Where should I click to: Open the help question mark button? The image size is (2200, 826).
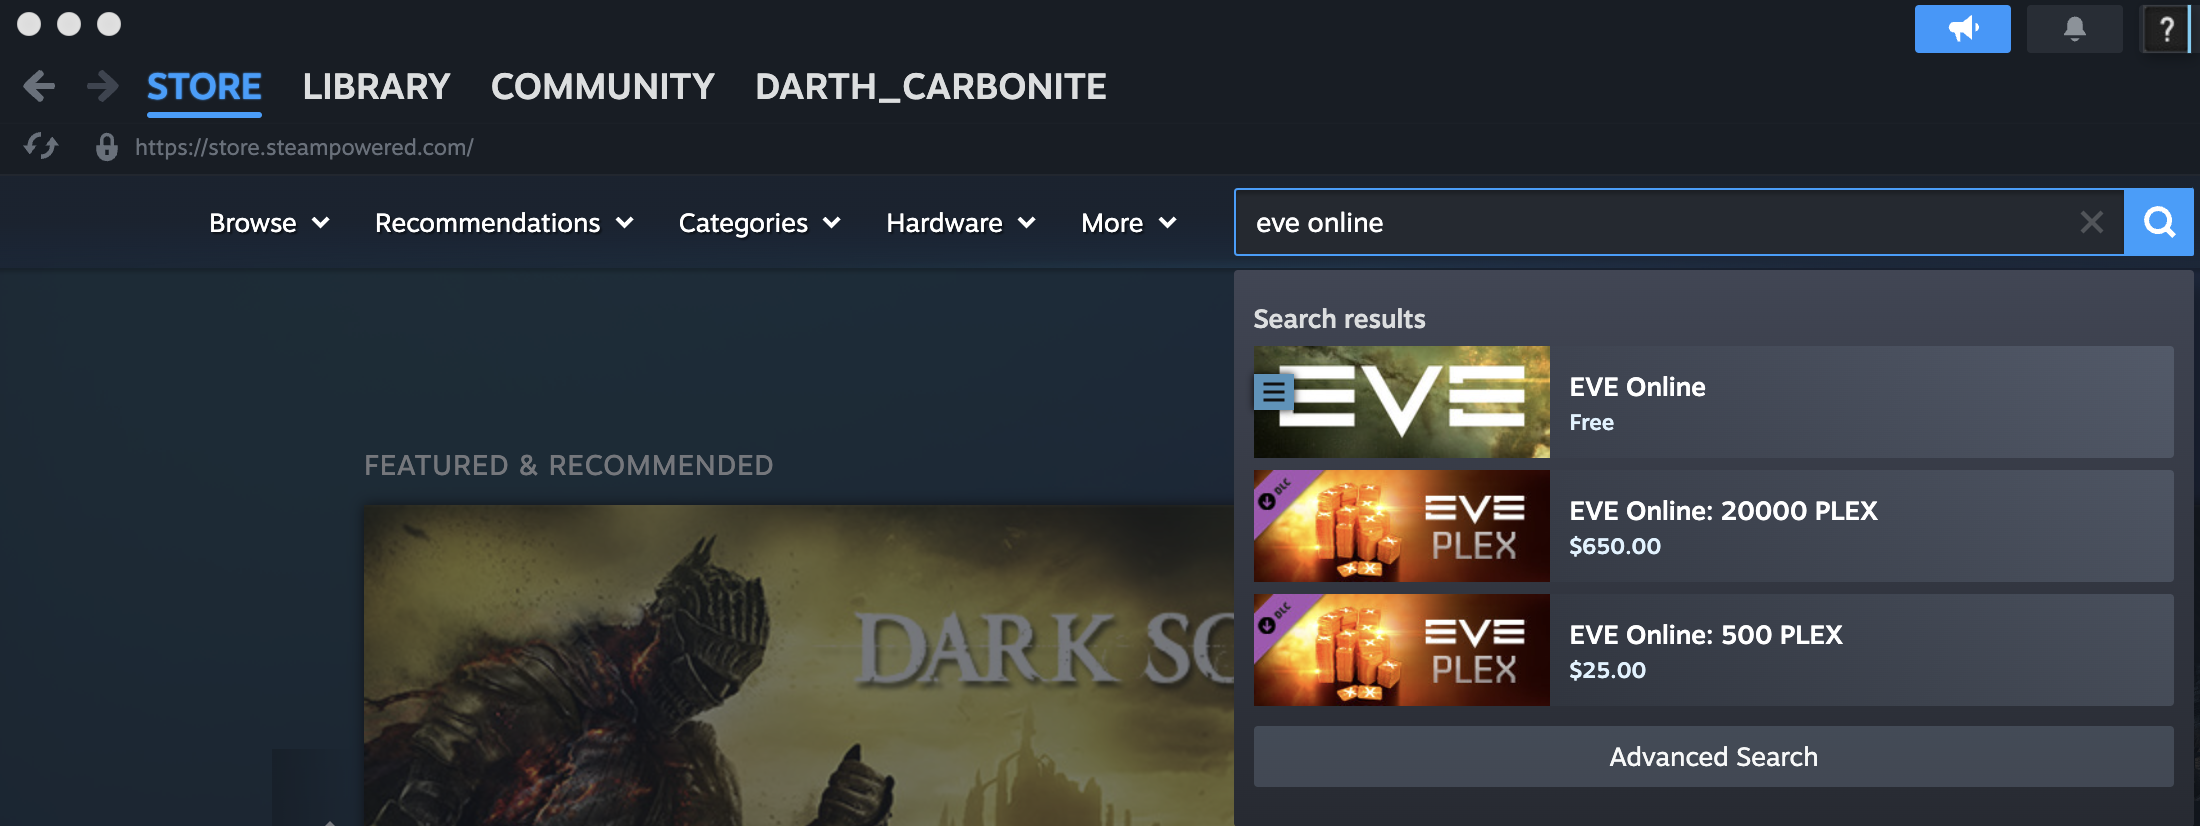point(2166,29)
